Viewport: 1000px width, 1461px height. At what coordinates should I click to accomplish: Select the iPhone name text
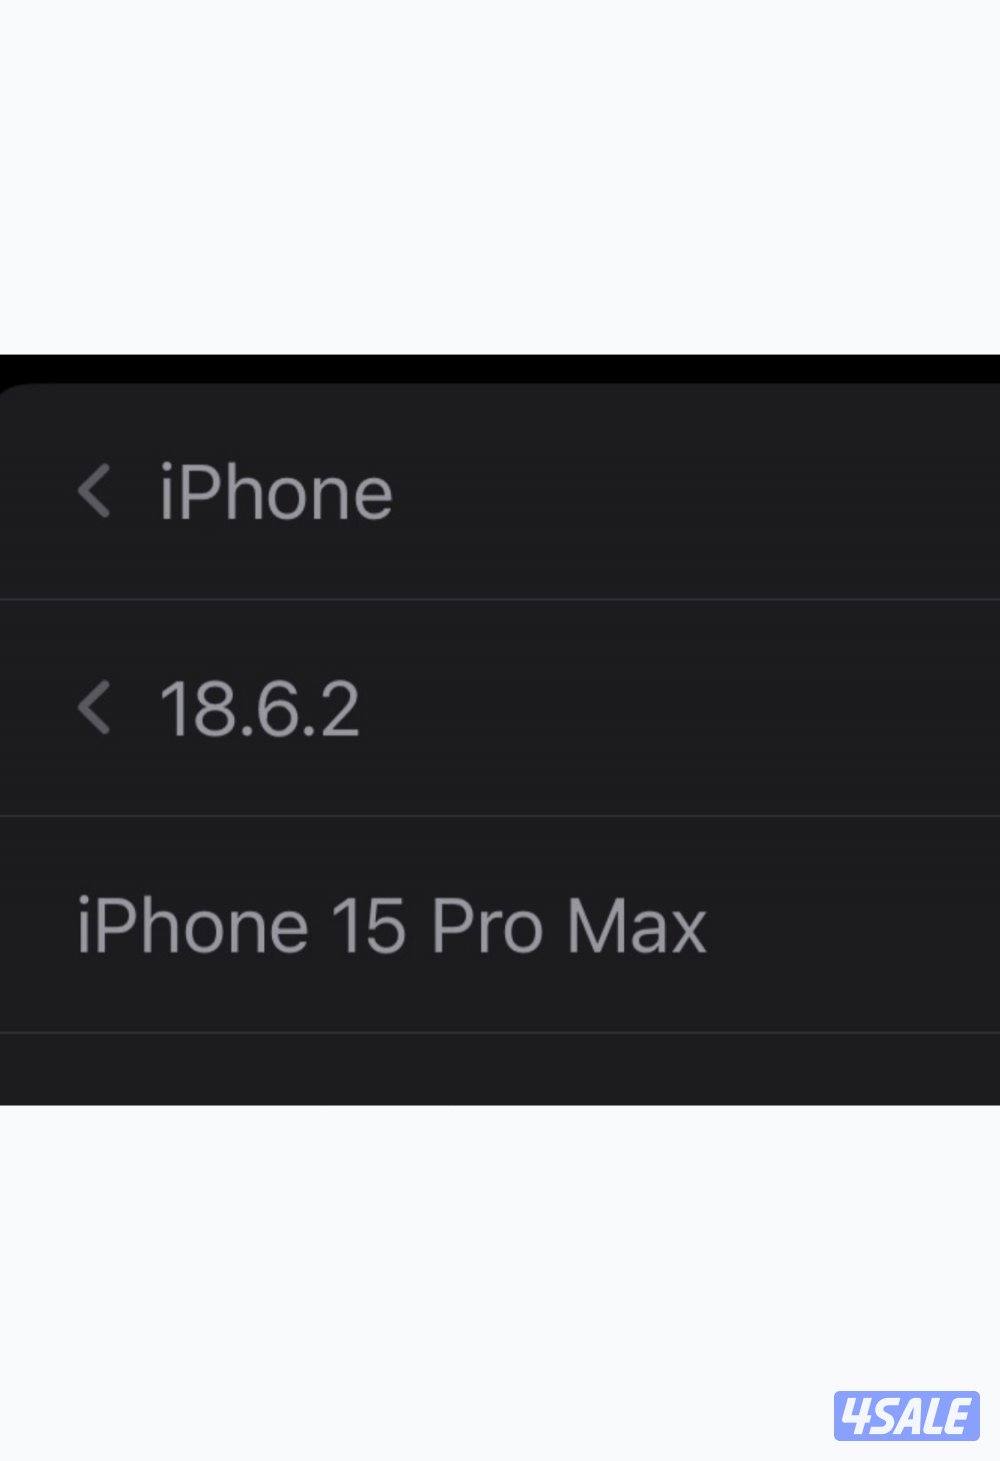(276, 493)
